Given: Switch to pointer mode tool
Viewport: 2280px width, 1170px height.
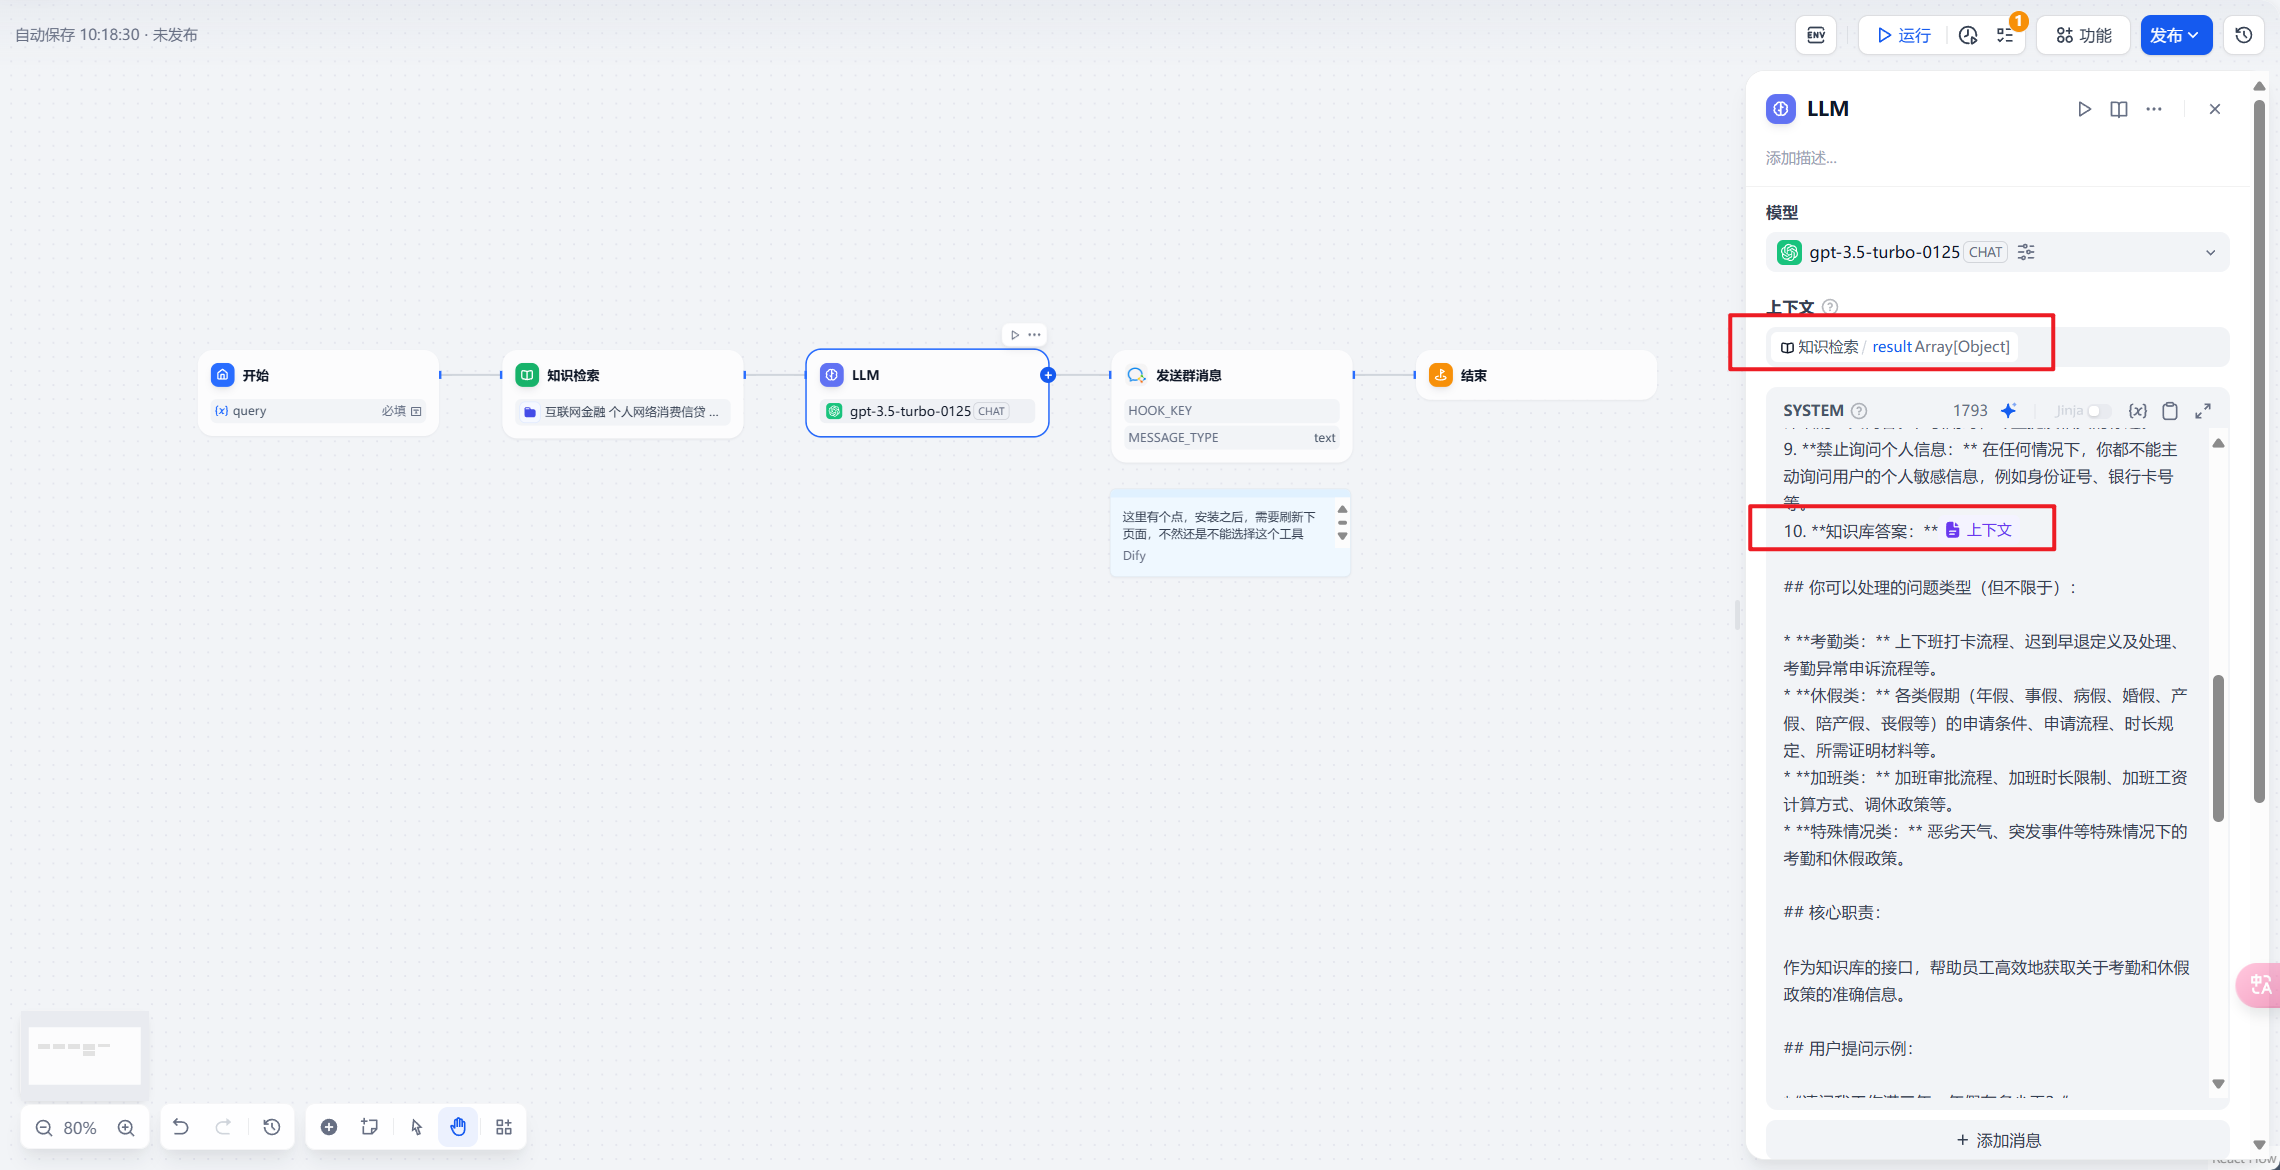Looking at the screenshot, I should pos(417,1127).
